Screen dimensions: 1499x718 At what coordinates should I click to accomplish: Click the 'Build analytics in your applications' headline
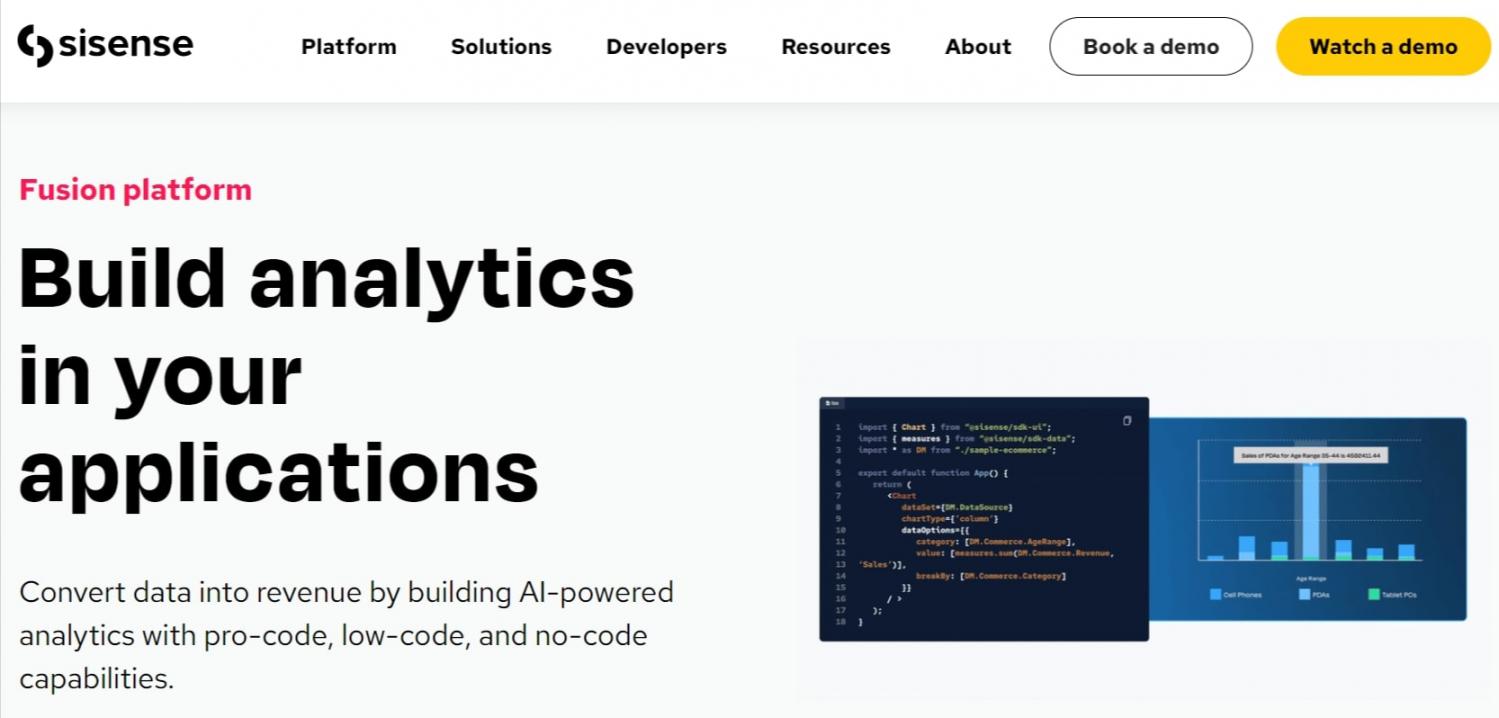click(x=327, y=373)
